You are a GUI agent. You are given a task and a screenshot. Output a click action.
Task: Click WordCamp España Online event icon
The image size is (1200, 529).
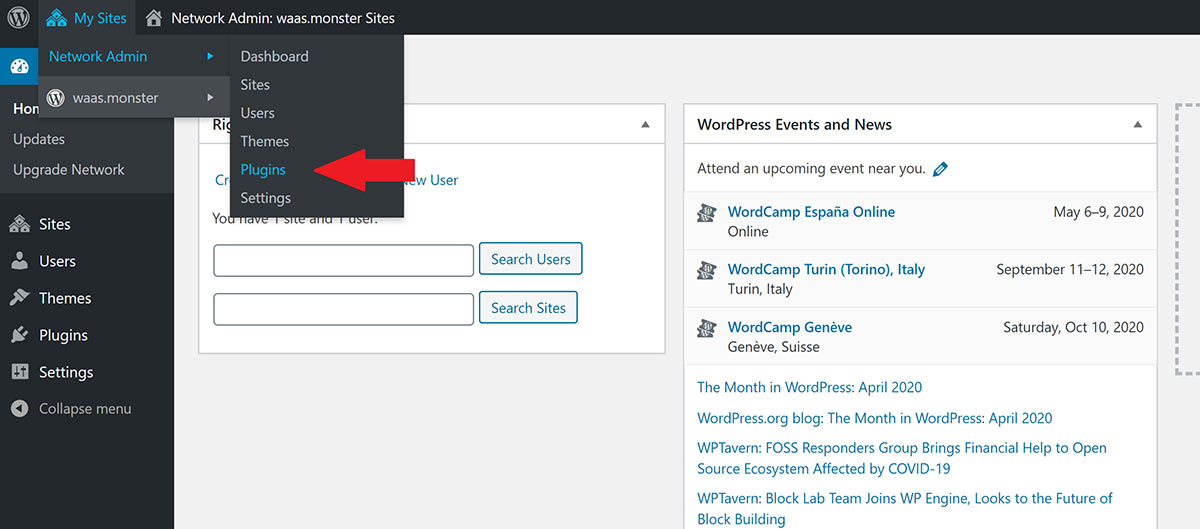point(706,213)
